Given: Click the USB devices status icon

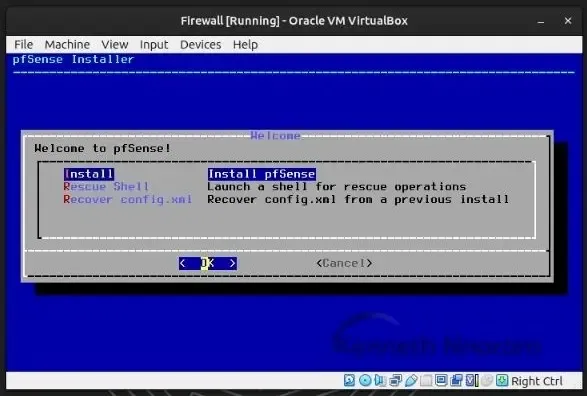Looking at the screenshot, I should (411, 380).
